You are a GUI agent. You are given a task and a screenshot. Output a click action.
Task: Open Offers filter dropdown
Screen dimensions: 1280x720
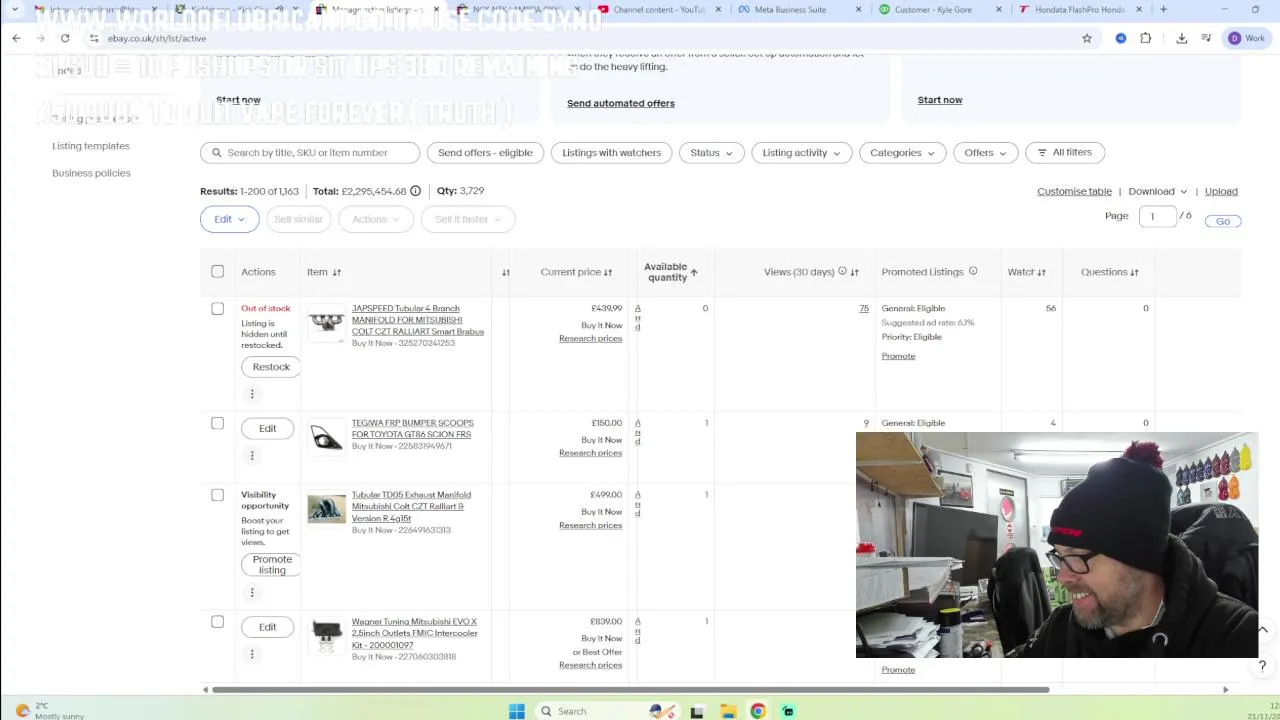tap(985, 153)
